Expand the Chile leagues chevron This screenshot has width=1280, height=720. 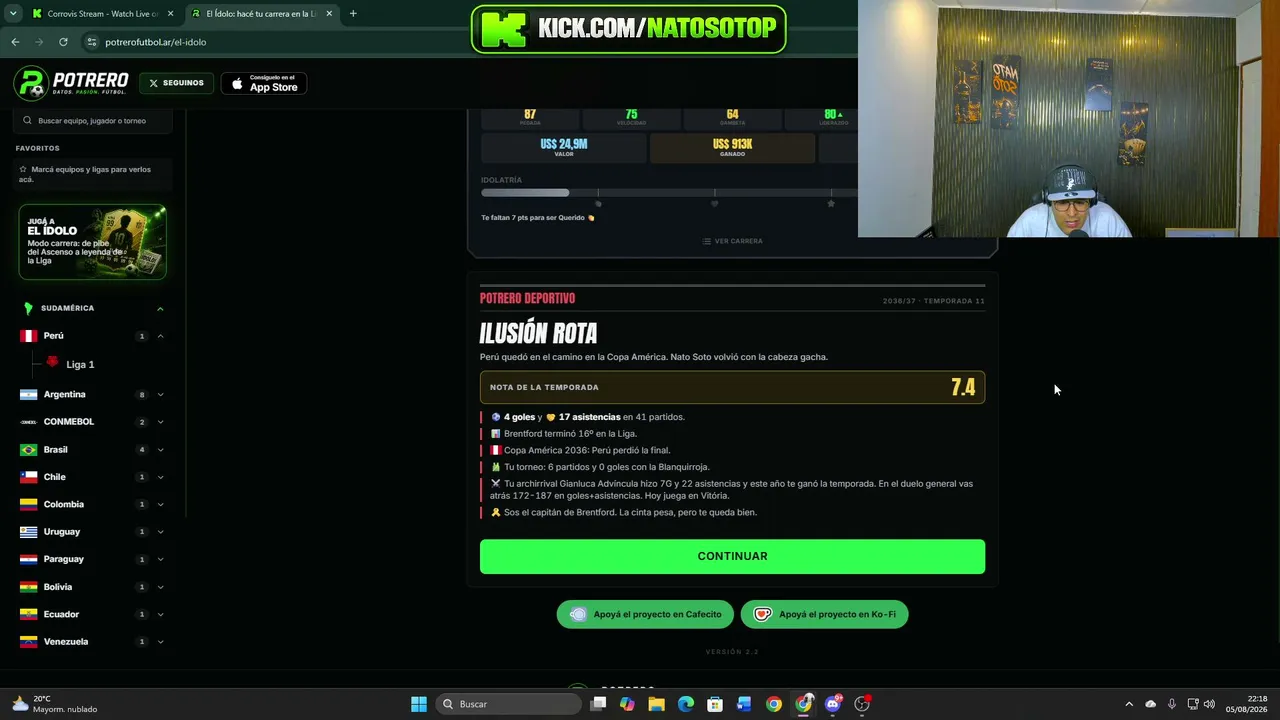pyautogui.click(x=160, y=477)
